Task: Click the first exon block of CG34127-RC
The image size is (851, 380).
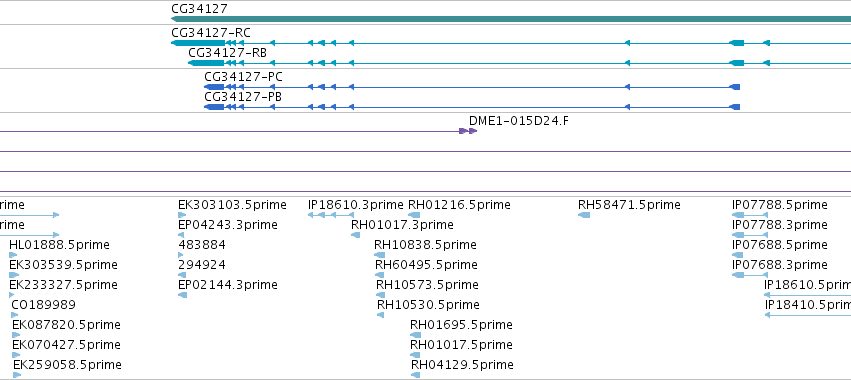Action: point(198,43)
